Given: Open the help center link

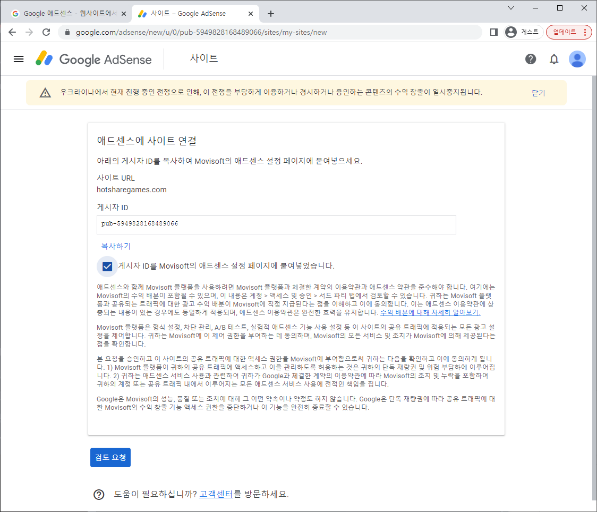Looking at the screenshot, I should [x=216, y=494].
